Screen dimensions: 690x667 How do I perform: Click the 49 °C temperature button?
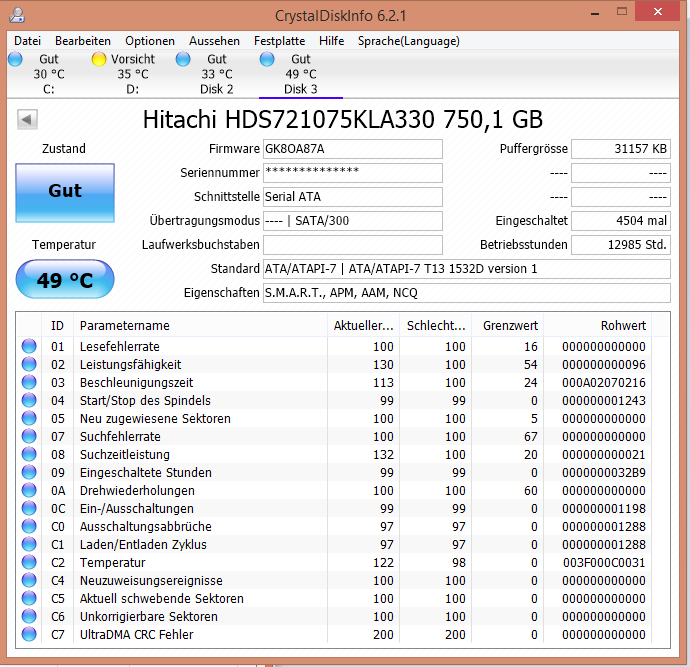pyautogui.click(x=65, y=279)
